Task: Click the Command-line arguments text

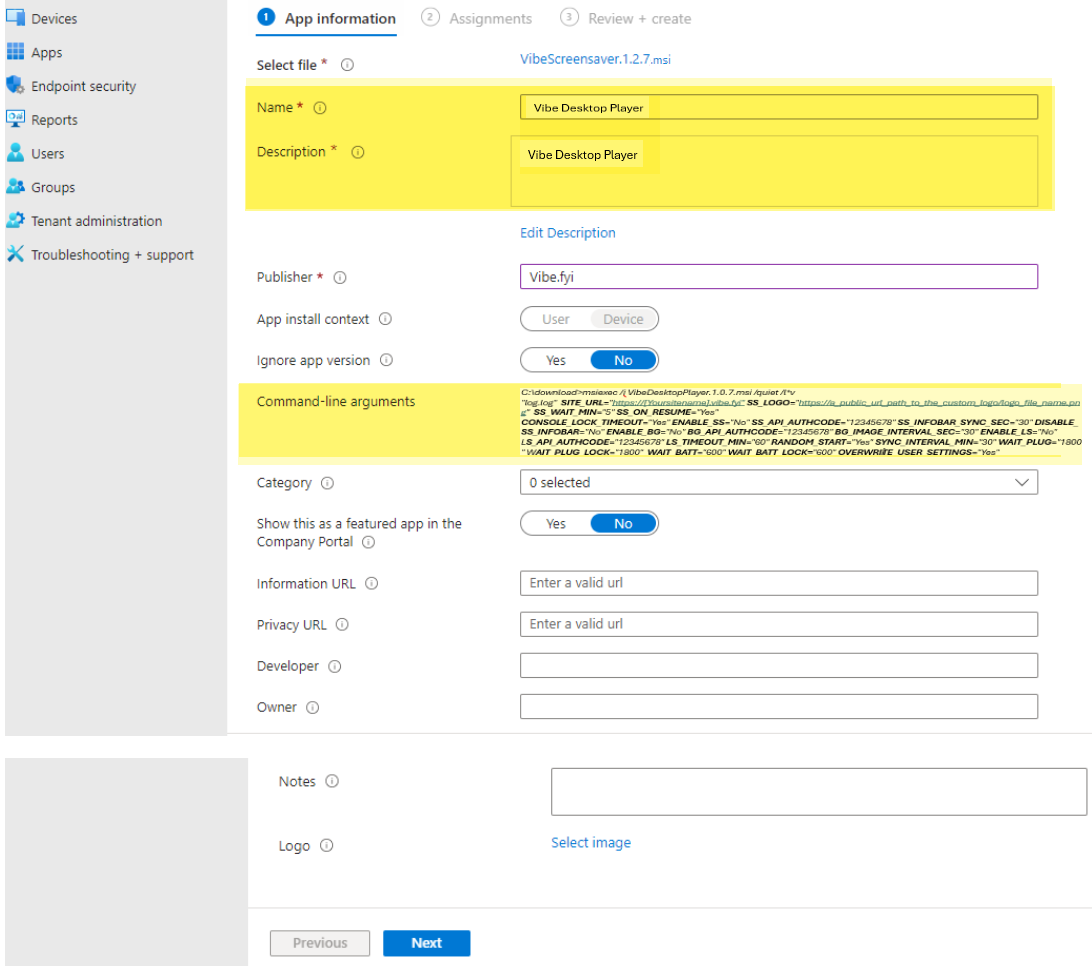Action: (801, 422)
